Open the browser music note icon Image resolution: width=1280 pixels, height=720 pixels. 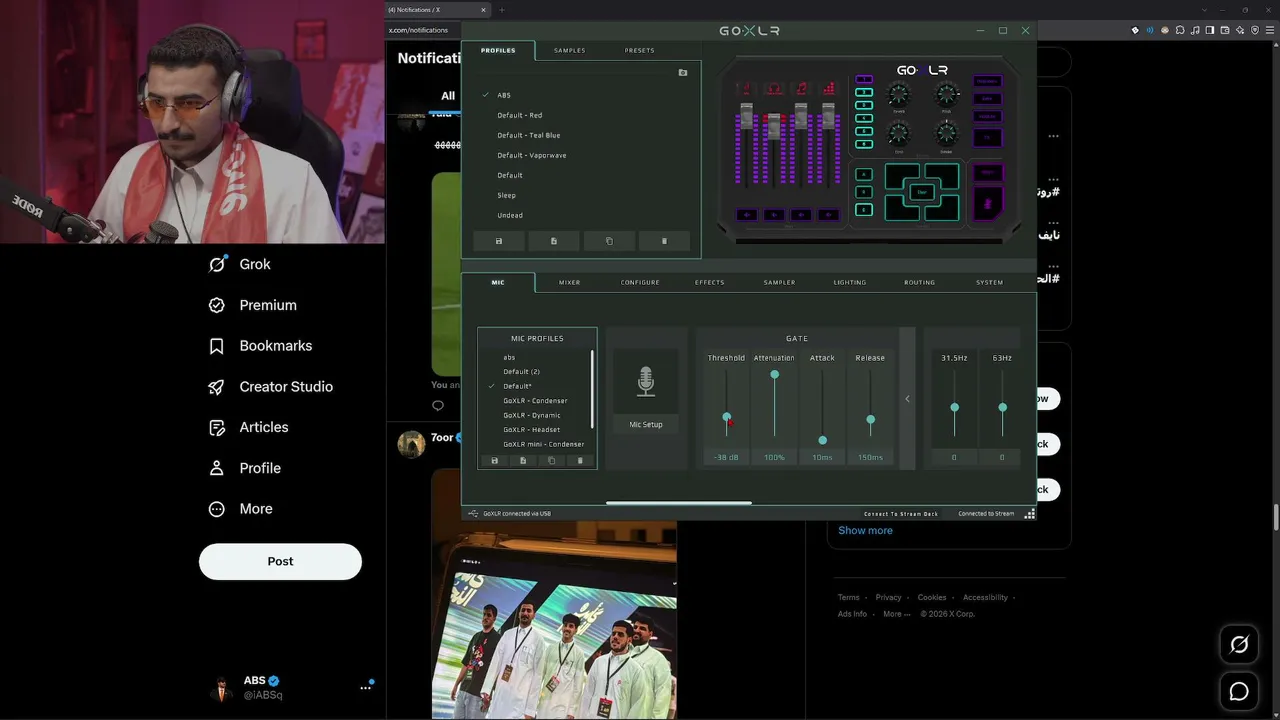pos(1195,30)
